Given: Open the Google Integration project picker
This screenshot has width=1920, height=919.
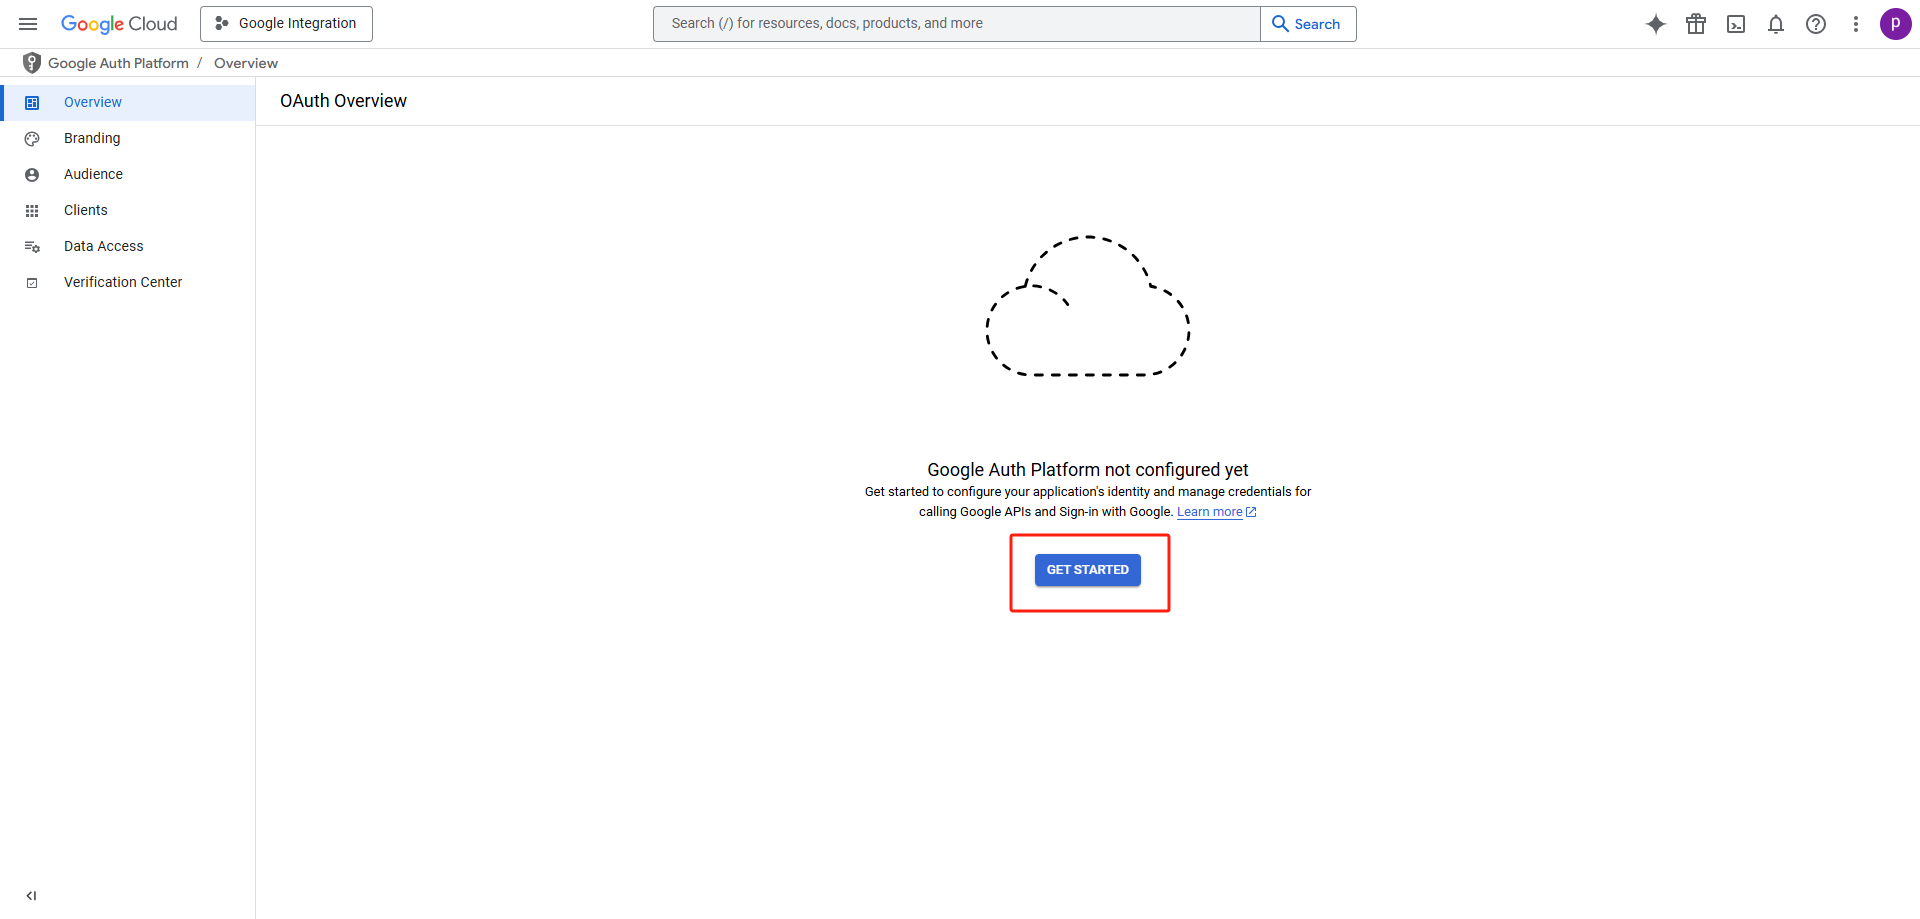Looking at the screenshot, I should (286, 24).
